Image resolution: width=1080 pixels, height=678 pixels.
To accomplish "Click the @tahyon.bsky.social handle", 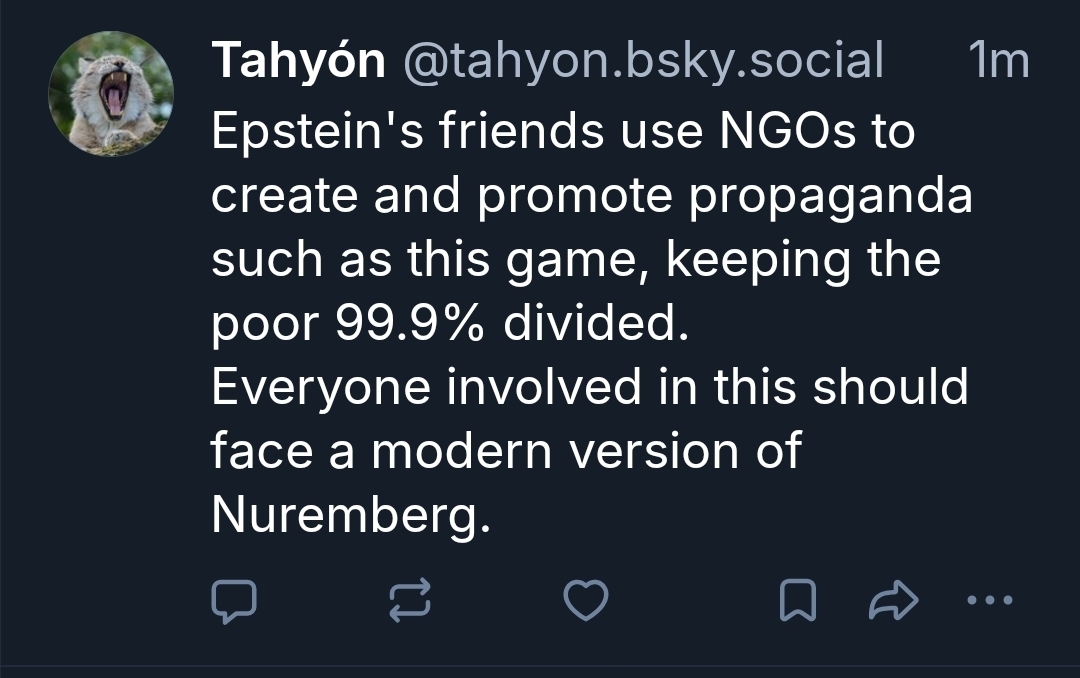I will tap(643, 62).
